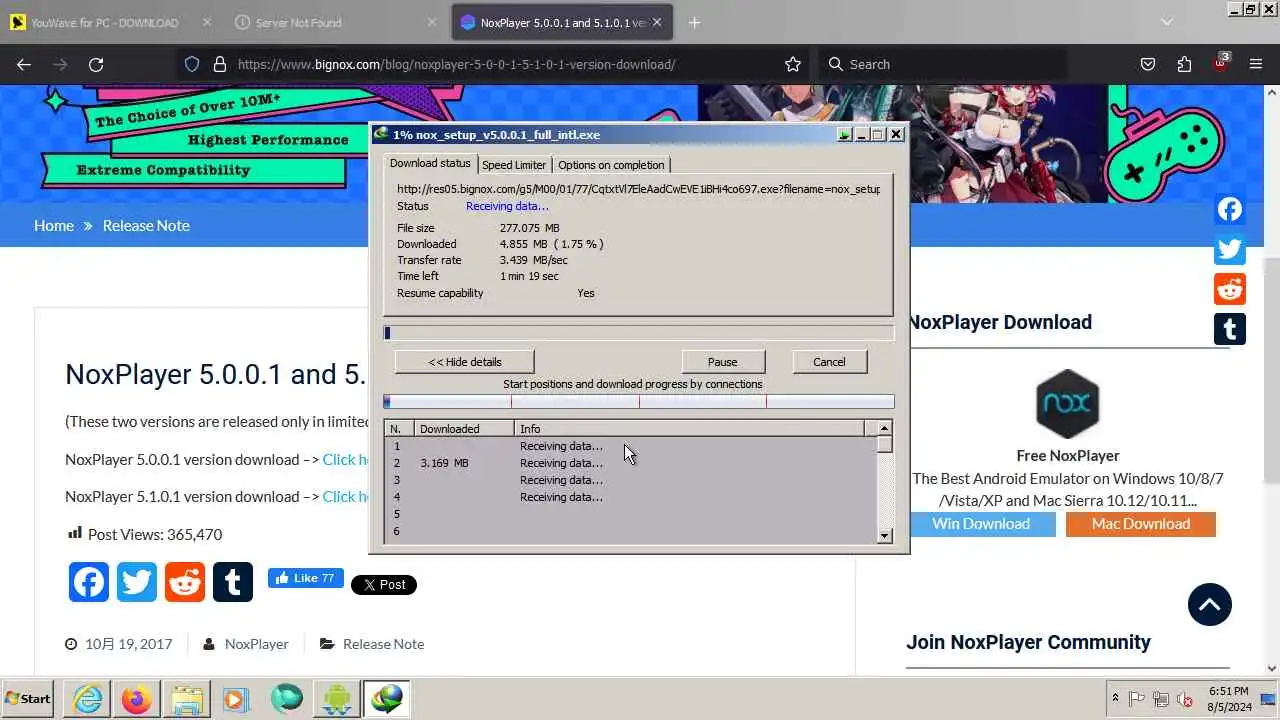
Task: Click the Mac Download button
Action: tap(1141, 524)
